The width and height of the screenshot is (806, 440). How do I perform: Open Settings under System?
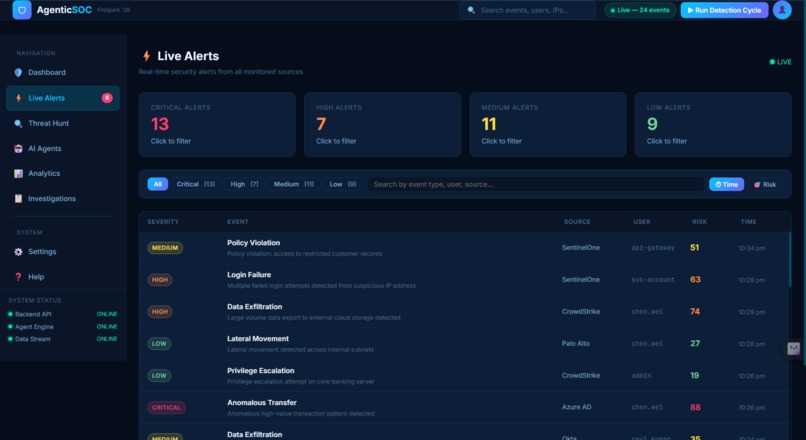pyautogui.click(x=63, y=252)
